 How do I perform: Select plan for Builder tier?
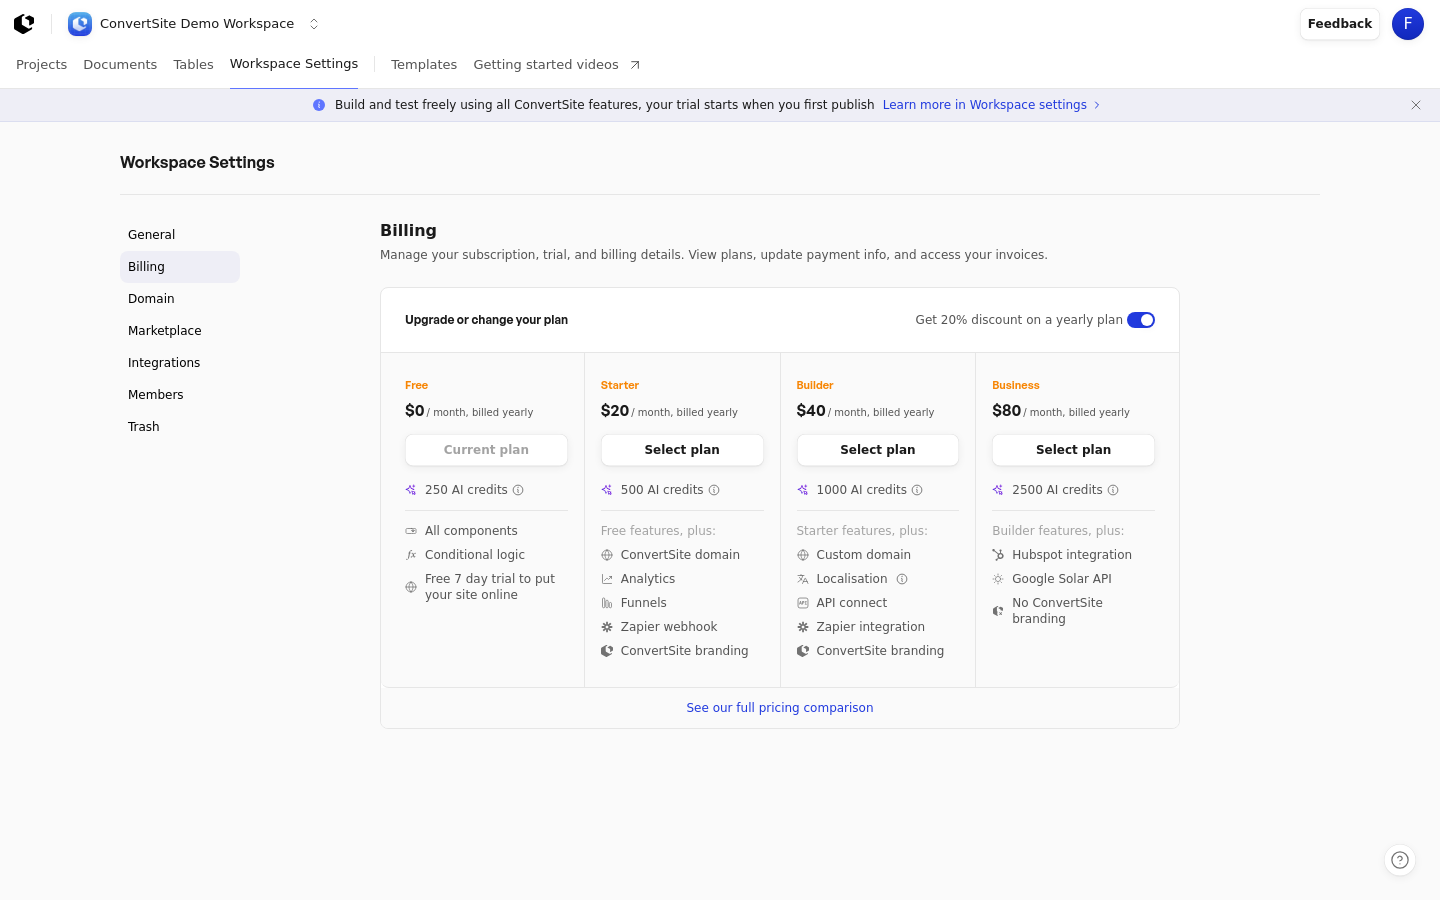878,450
